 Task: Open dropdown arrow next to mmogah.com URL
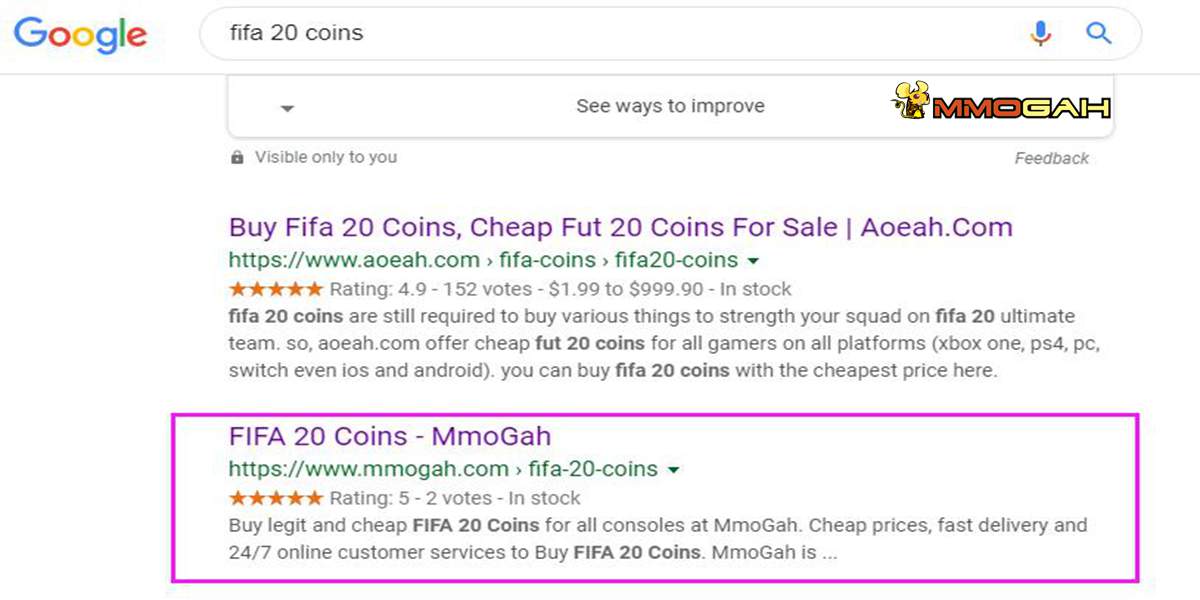click(x=673, y=470)
